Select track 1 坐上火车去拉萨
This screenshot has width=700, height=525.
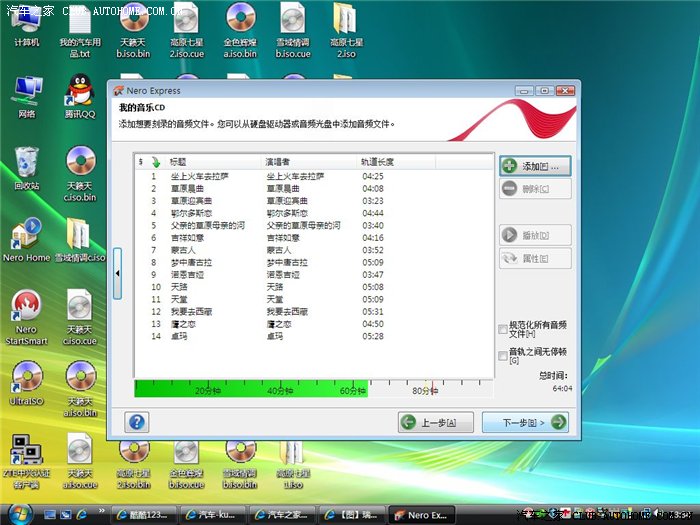[x=312, y=176]
